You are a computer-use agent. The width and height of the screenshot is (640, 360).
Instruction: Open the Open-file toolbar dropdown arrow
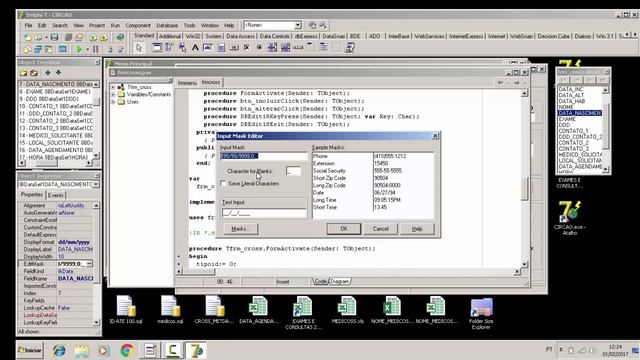pyautogui.click(x=46, y=38)
